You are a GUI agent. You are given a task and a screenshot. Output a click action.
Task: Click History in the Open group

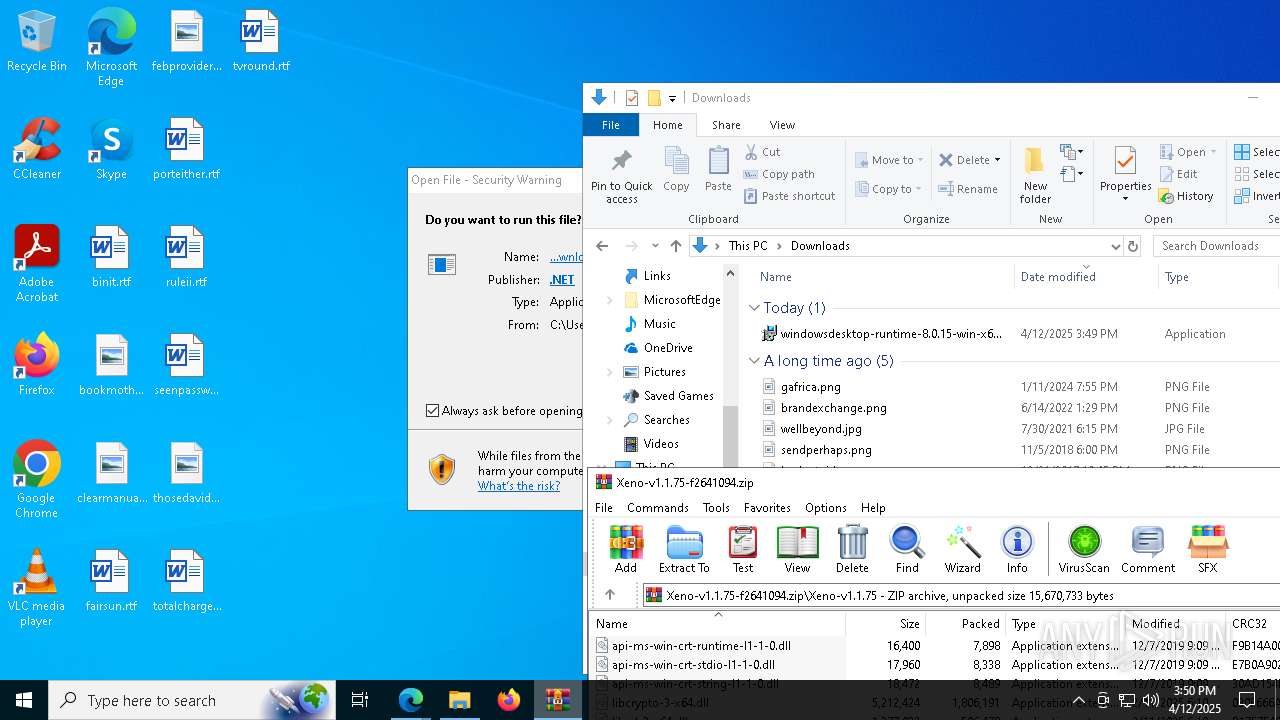[1186, 196]
